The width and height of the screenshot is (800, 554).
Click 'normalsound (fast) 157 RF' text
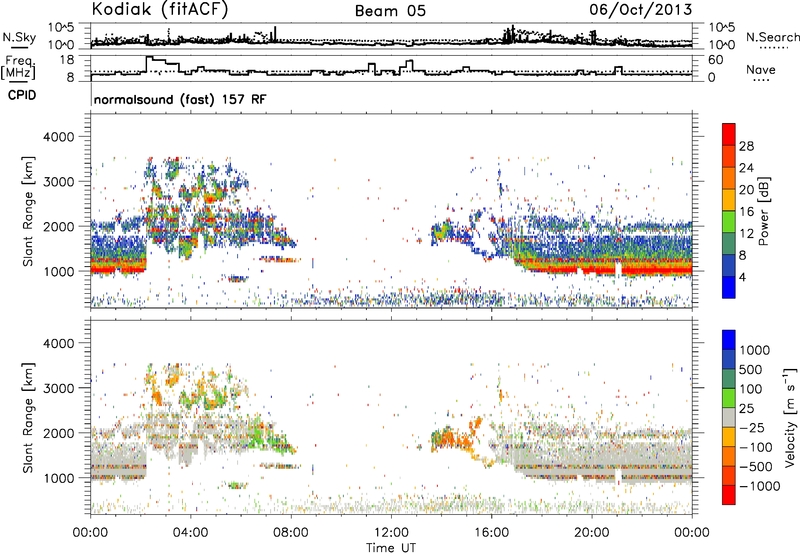tap(180, 99)
